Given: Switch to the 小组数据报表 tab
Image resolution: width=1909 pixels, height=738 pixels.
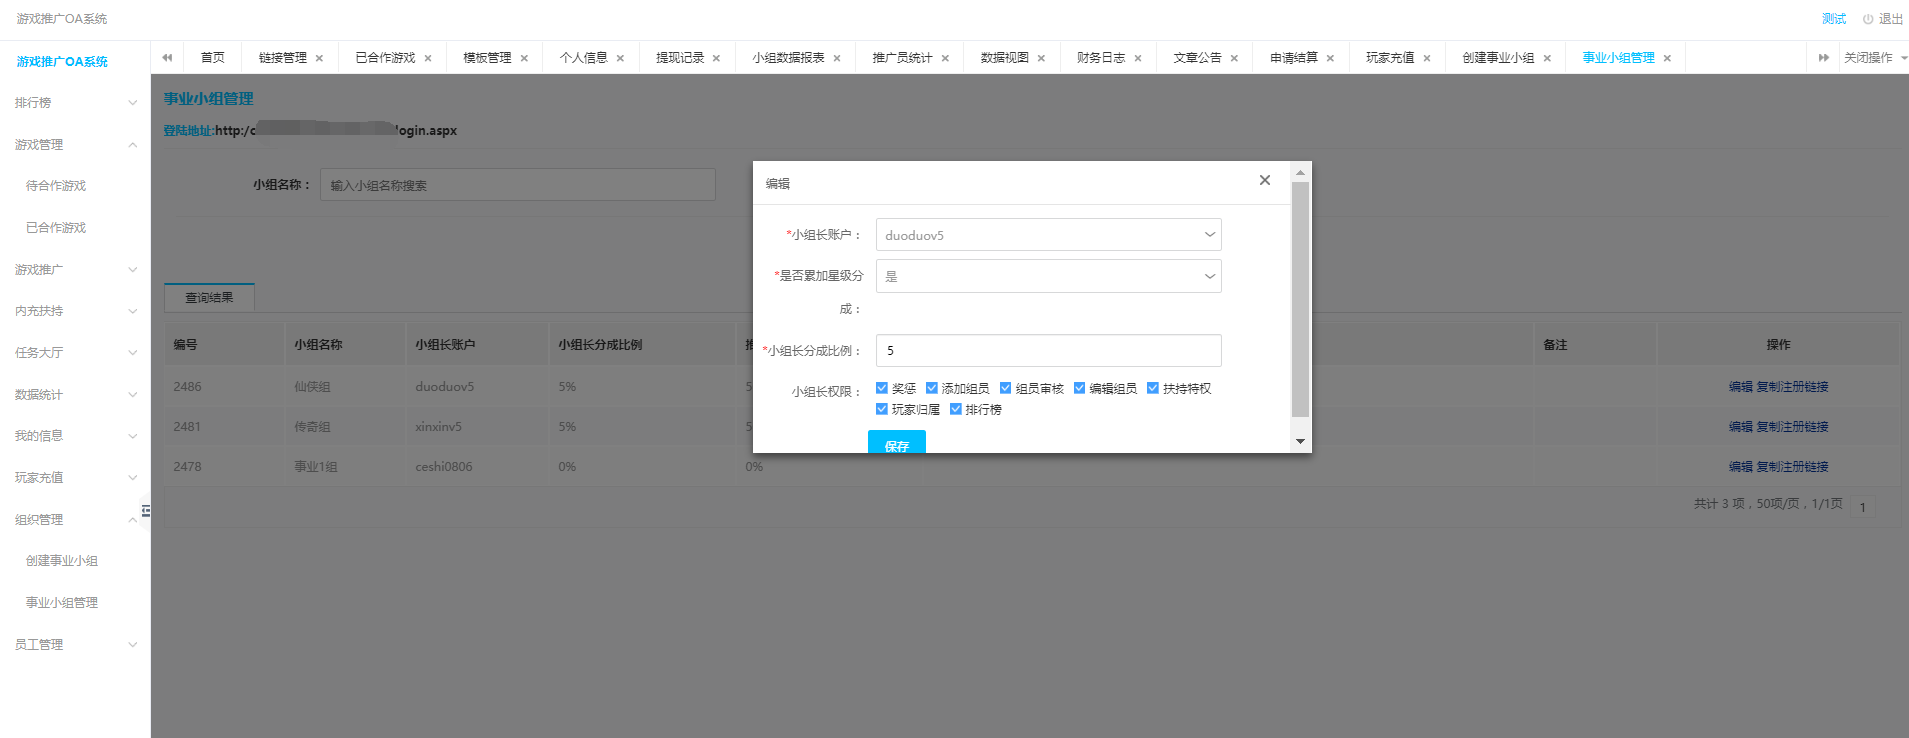Looking at the screenshot, I should [788, 58].
